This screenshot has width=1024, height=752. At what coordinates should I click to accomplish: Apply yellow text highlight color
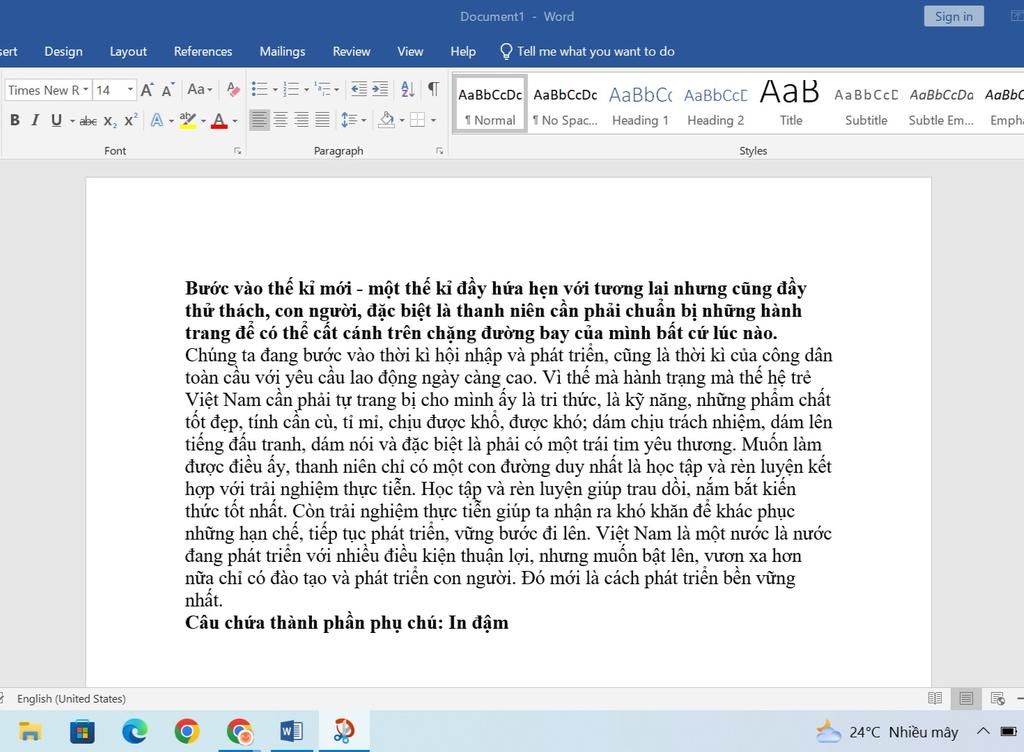tap(187, 121)
